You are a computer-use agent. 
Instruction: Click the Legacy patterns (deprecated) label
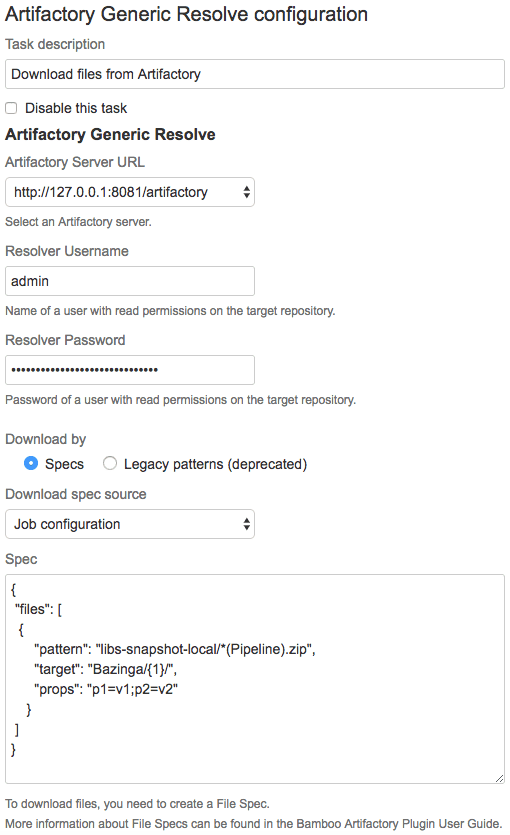[x=216, y=464]
